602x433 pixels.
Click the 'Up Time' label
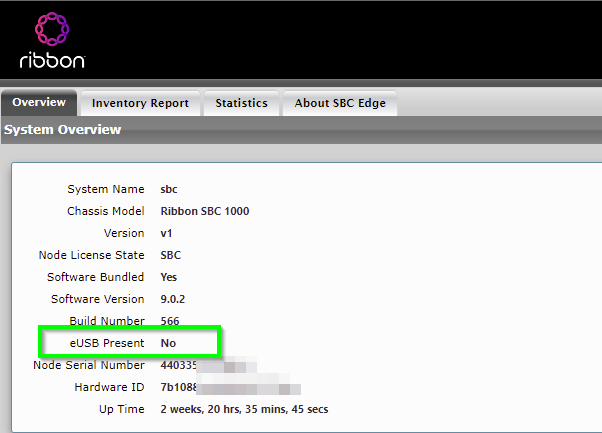[122, 409]
